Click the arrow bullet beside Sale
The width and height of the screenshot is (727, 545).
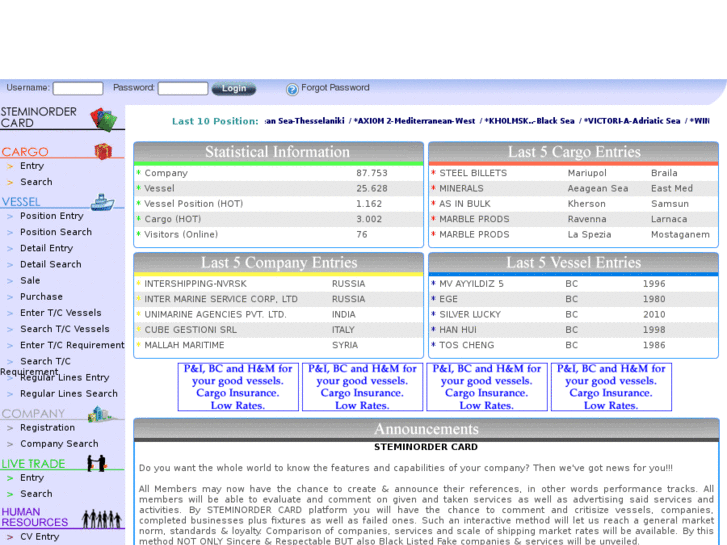tap(10, 281)
